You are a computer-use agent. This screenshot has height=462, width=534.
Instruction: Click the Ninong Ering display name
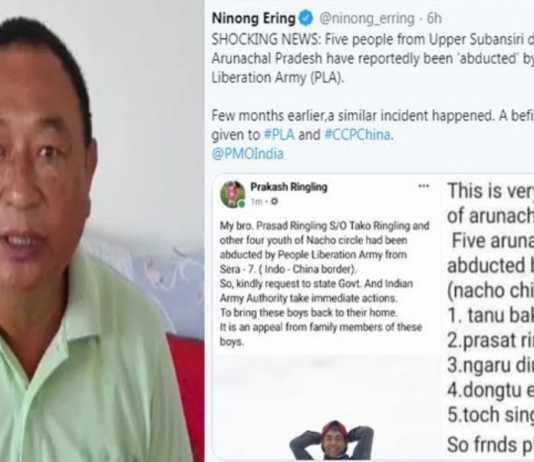click(x=253, y=18)
